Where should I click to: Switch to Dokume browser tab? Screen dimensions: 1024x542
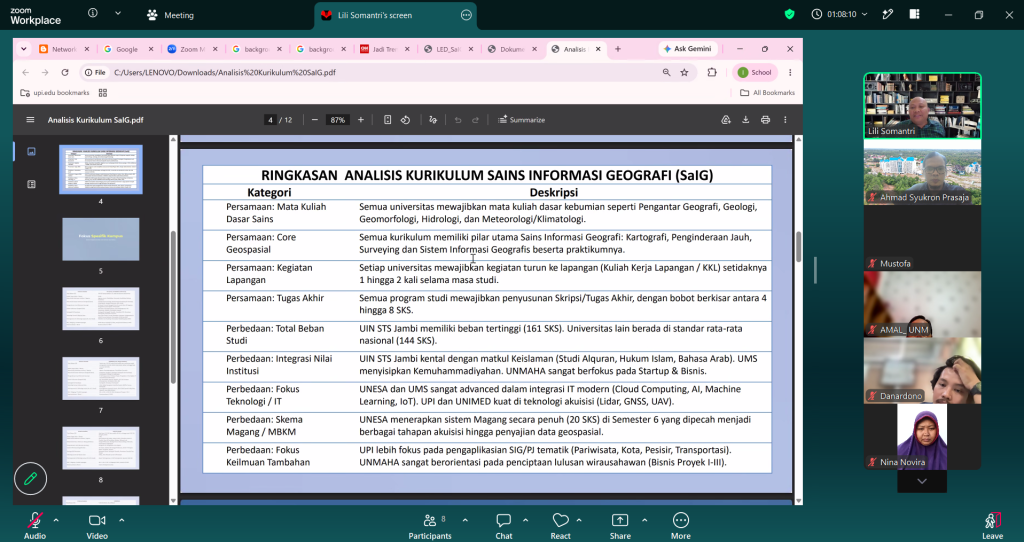[512, 49]
